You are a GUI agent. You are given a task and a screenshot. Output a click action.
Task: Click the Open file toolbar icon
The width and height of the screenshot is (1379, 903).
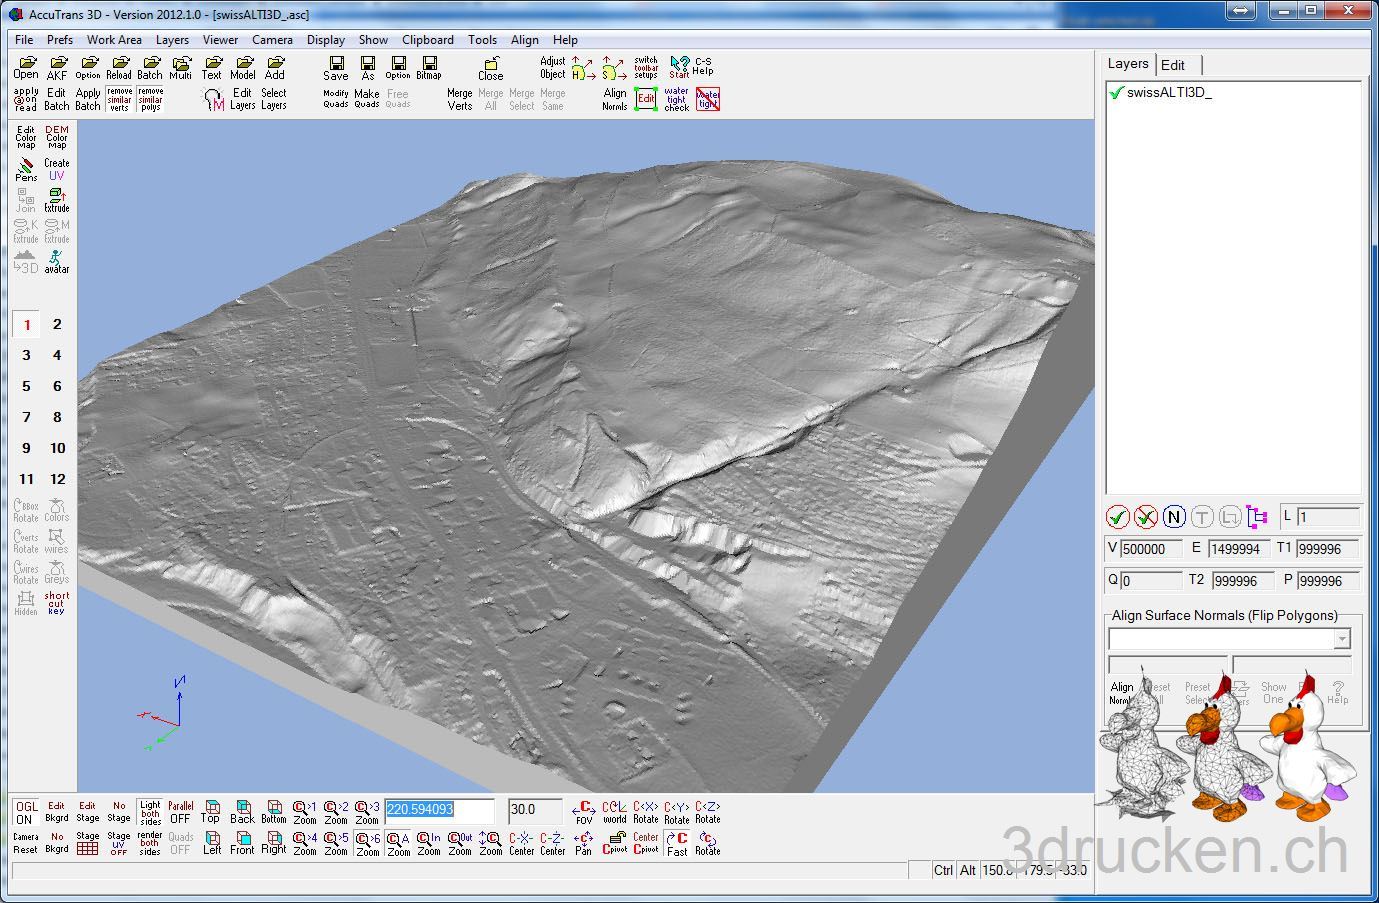[x=26, y=68]
